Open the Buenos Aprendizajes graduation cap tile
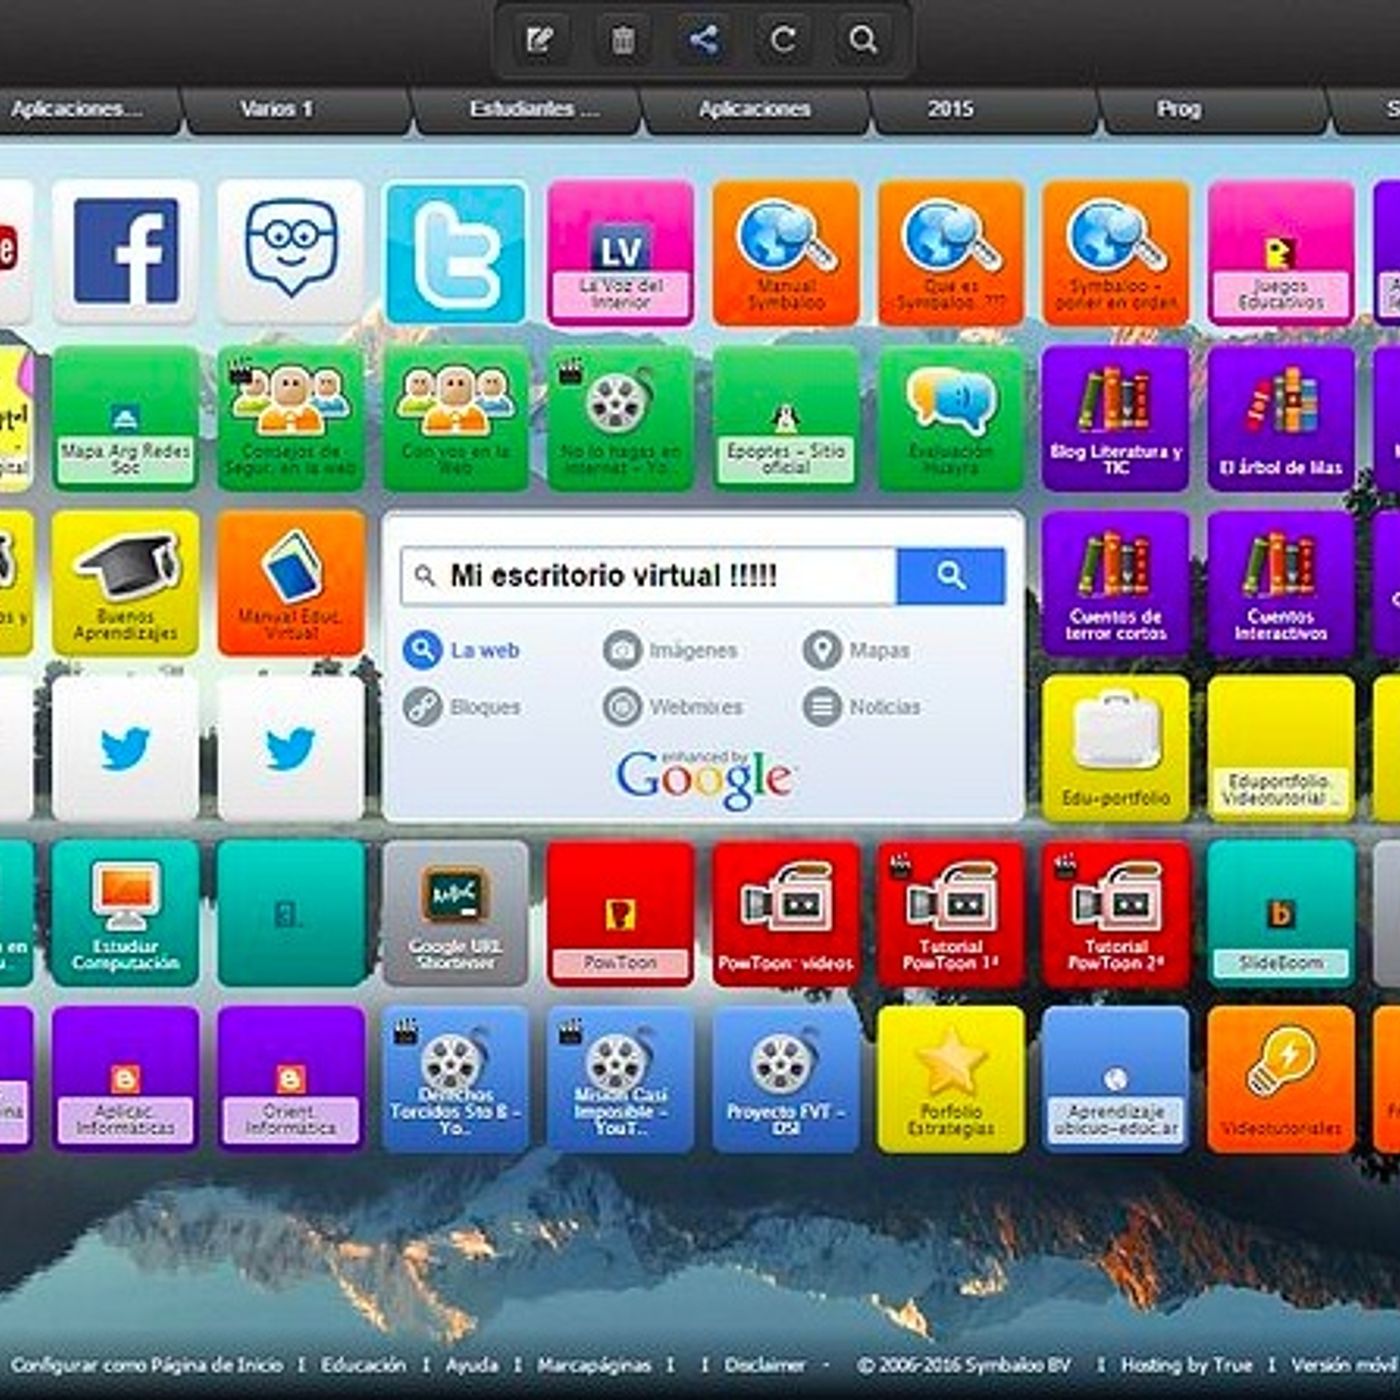Screen dimensions: 1400x1400 tap(126, 583)
